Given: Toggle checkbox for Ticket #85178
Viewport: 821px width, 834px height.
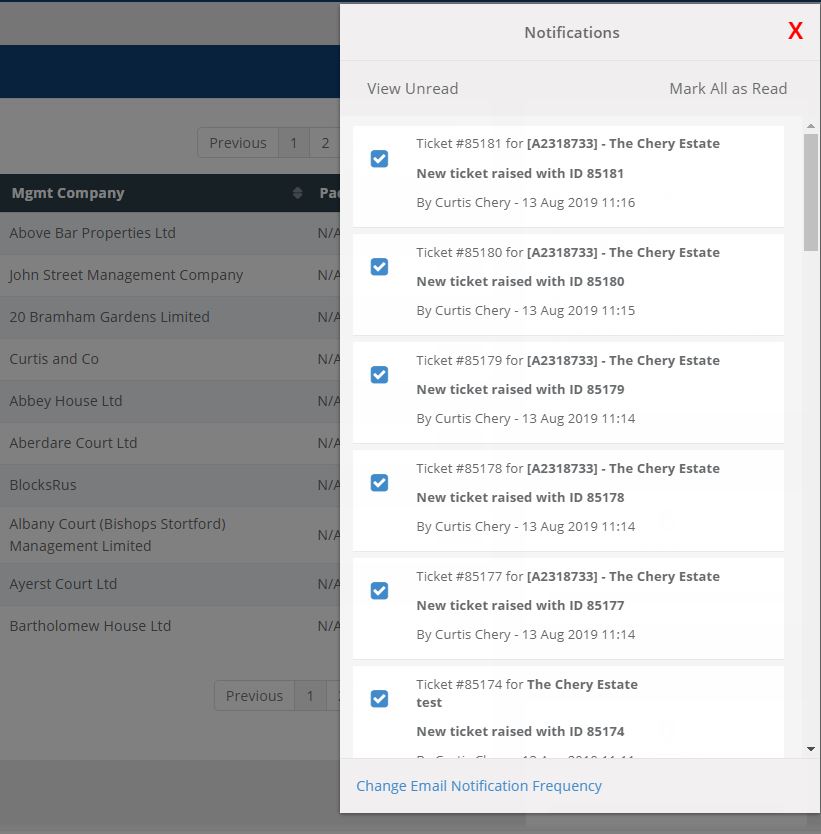Looking at the screenshot, I should [x=379, y=482].
